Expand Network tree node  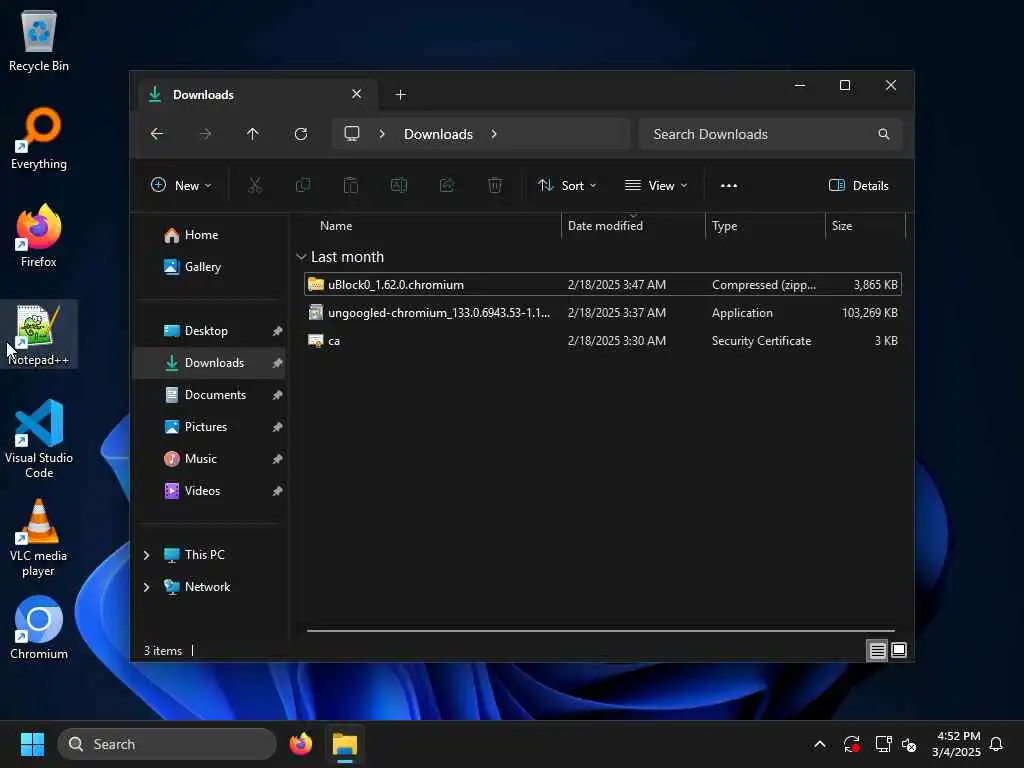click(146, 587)
